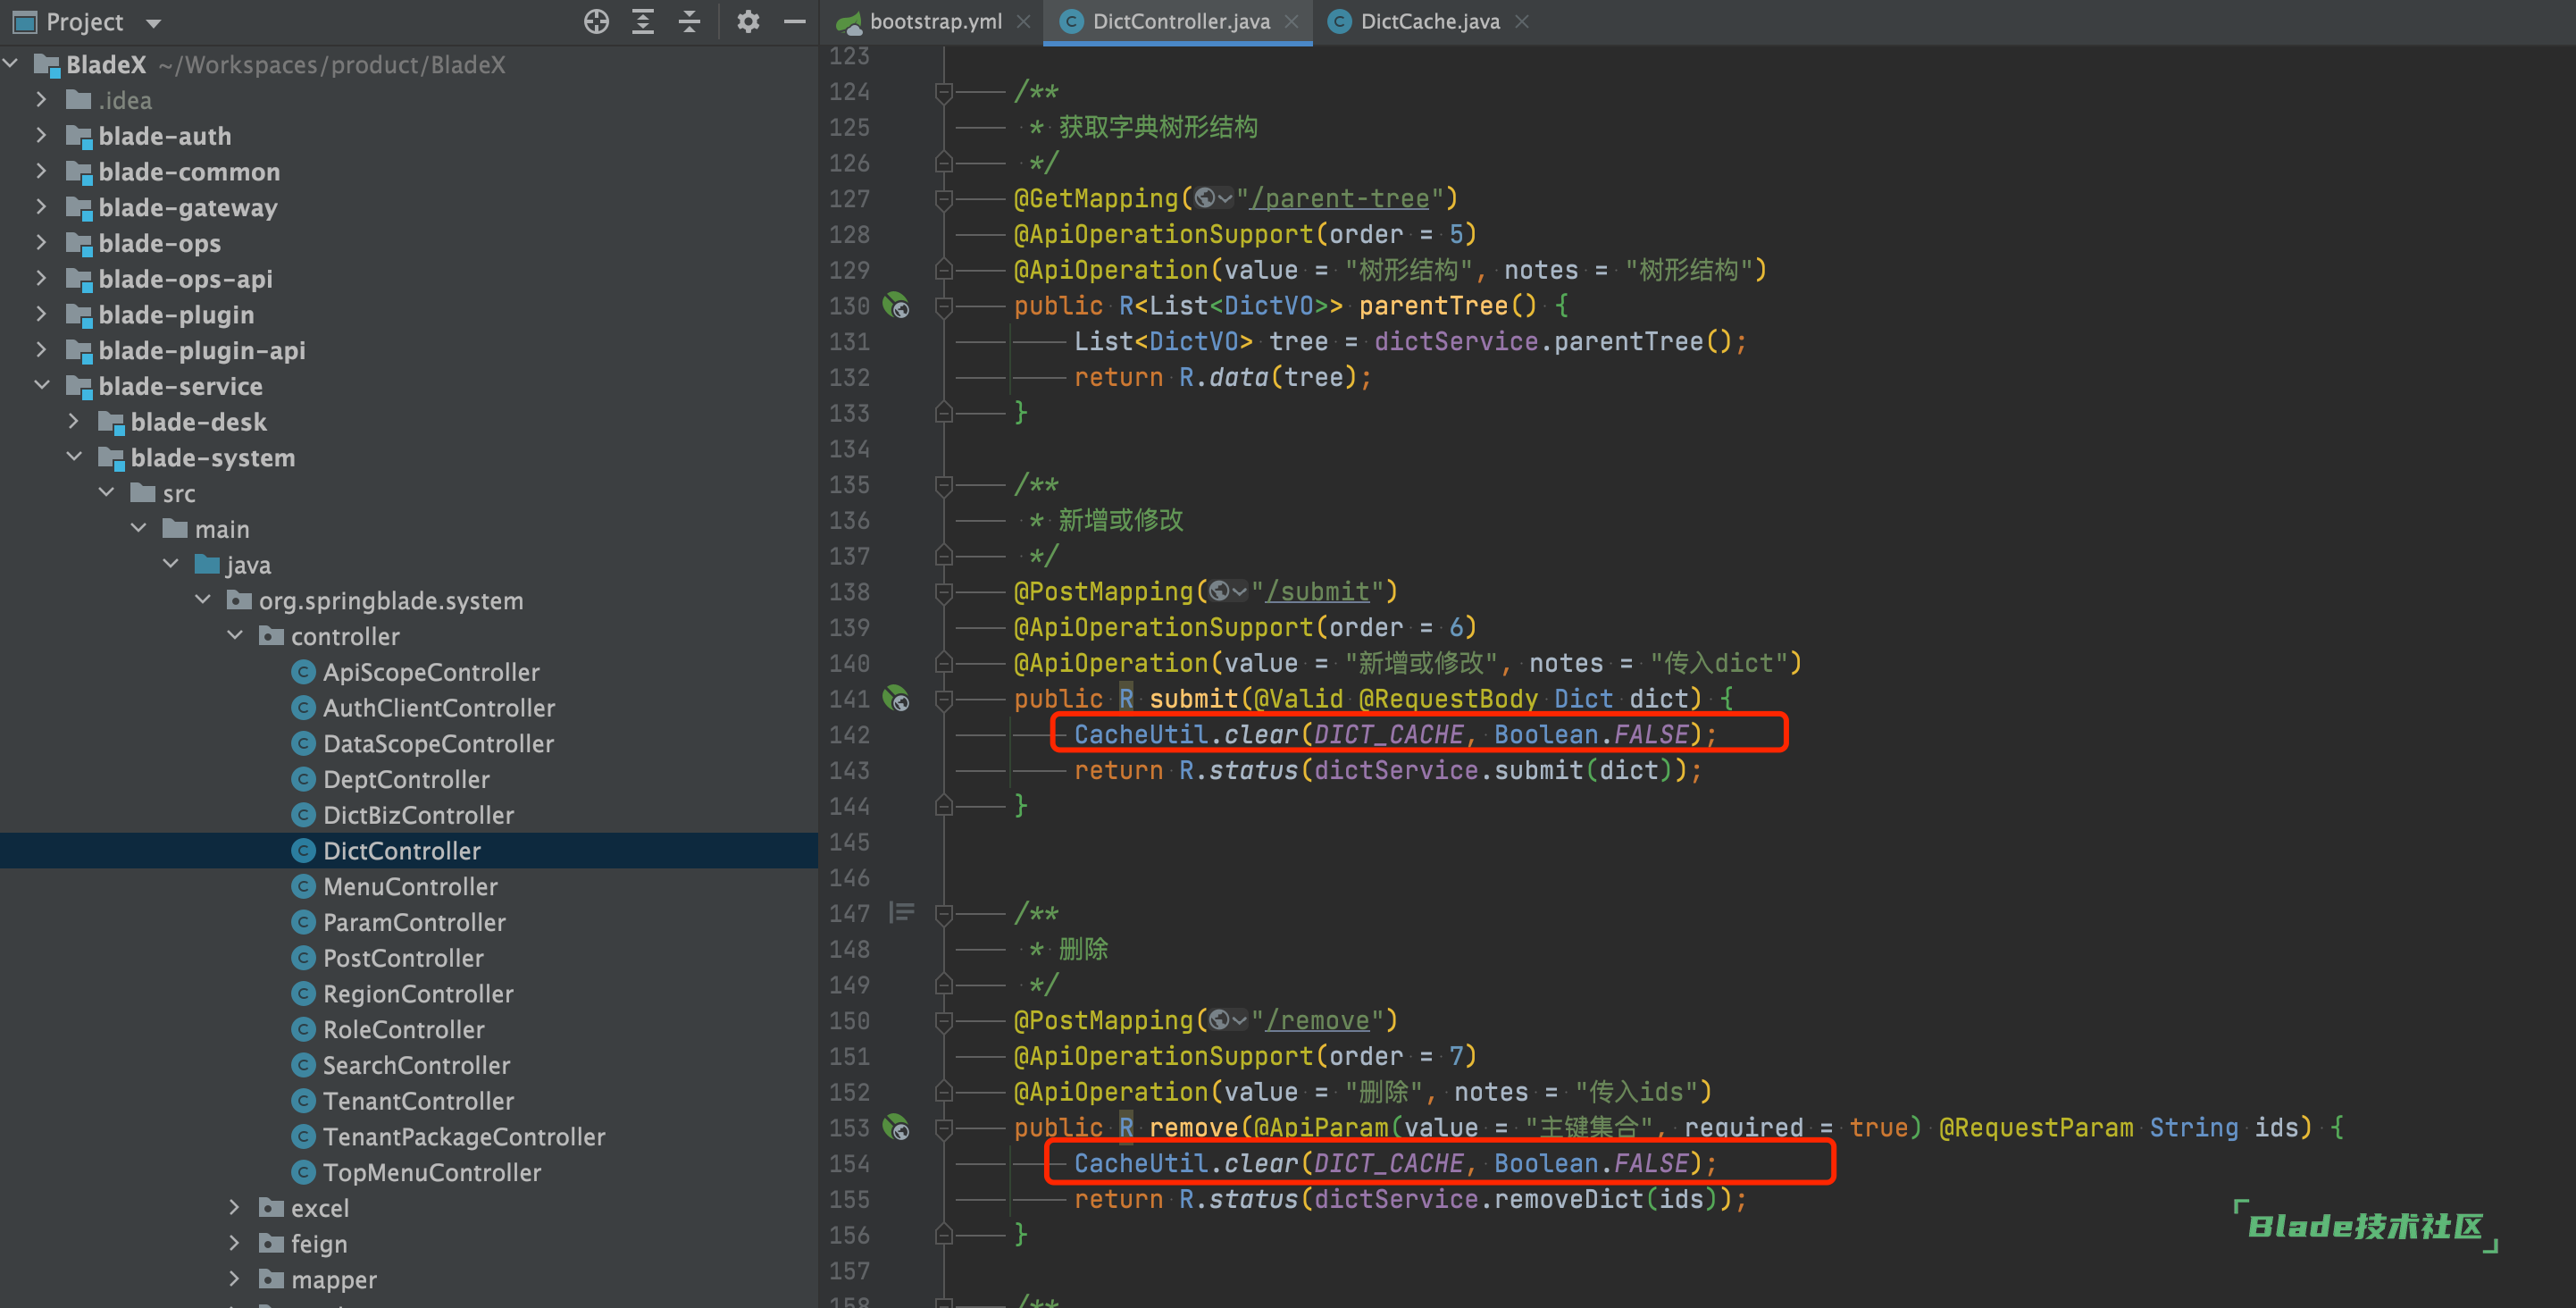
Task: Select blade-ops-api module
Action: pyautogui.click(x=185, y=278)
